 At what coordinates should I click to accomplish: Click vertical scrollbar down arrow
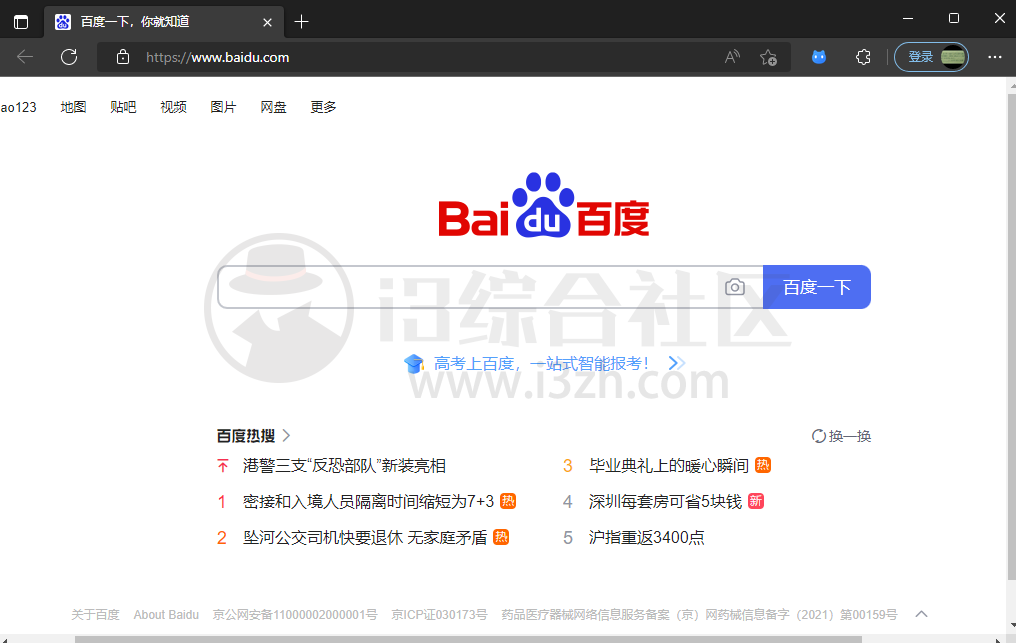[1011, 626]
